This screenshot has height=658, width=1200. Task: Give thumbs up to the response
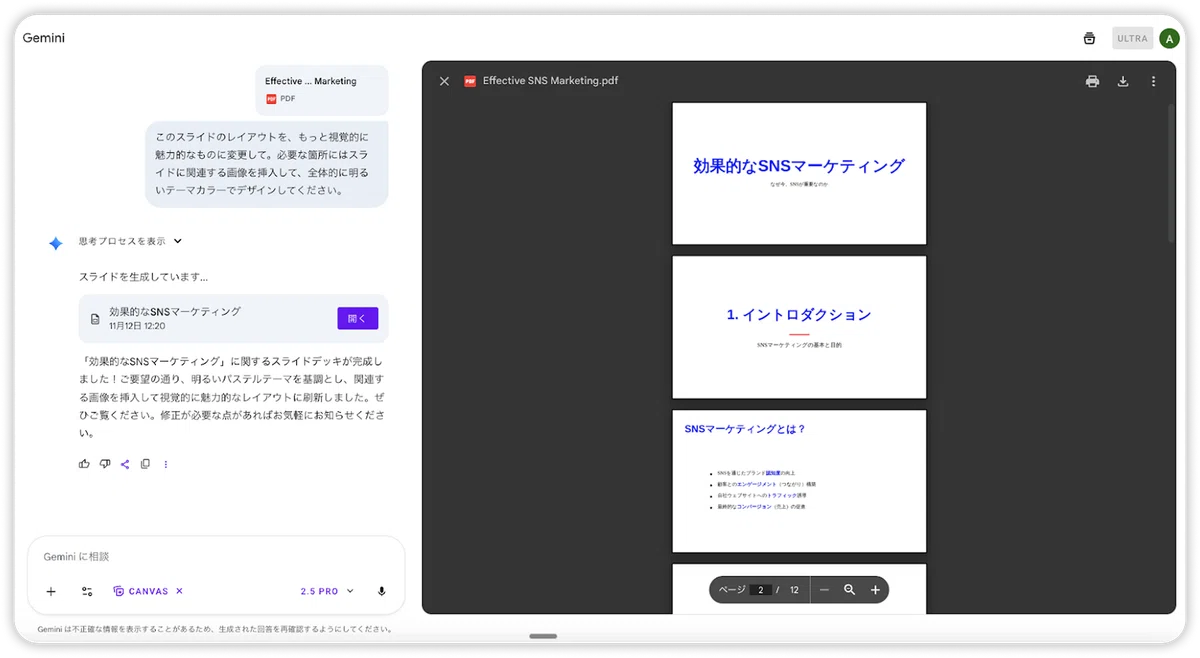pos(84,464)
